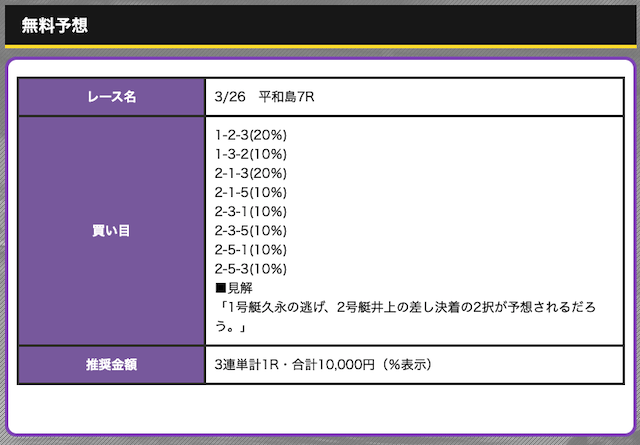The width and height of the screenshot is (640, 445).
Task: Click the race name 3/26 平和島7R
Action: pyautogui.click(x=264, y=97)
